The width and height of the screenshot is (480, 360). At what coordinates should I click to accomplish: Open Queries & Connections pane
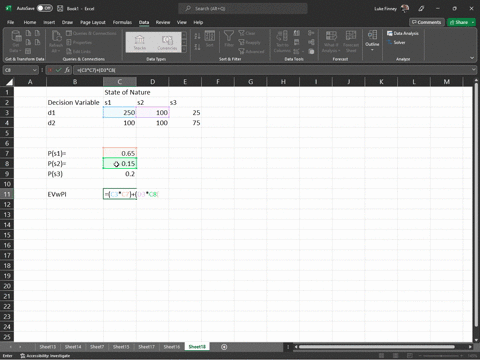(x=91, y=33)
